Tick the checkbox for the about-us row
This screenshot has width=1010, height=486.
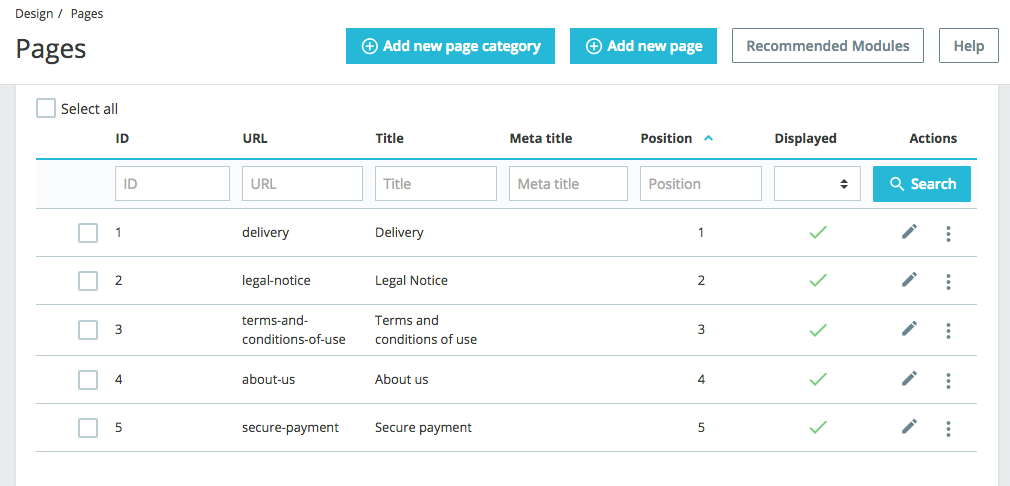88,379
